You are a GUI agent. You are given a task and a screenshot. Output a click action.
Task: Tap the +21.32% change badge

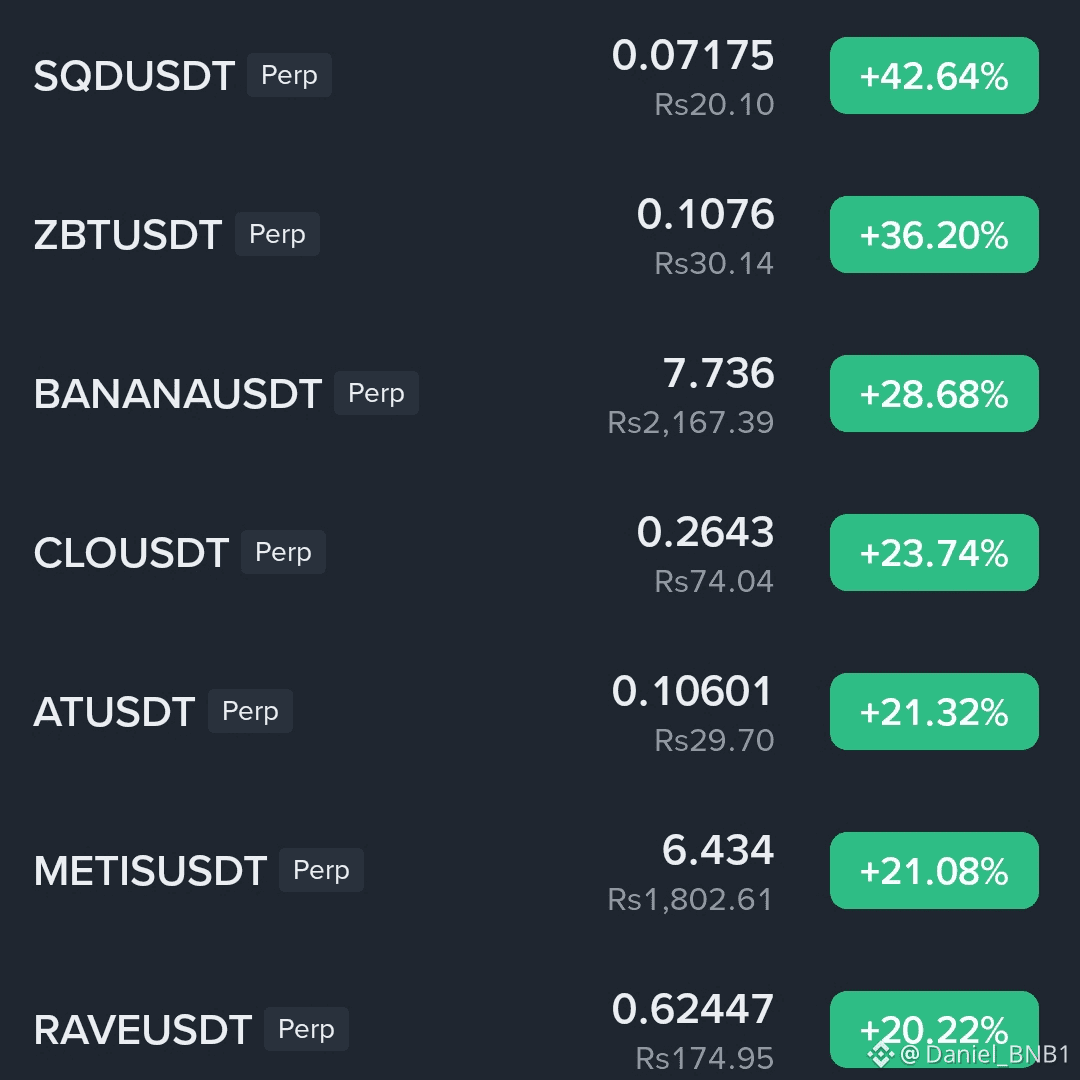934,712
